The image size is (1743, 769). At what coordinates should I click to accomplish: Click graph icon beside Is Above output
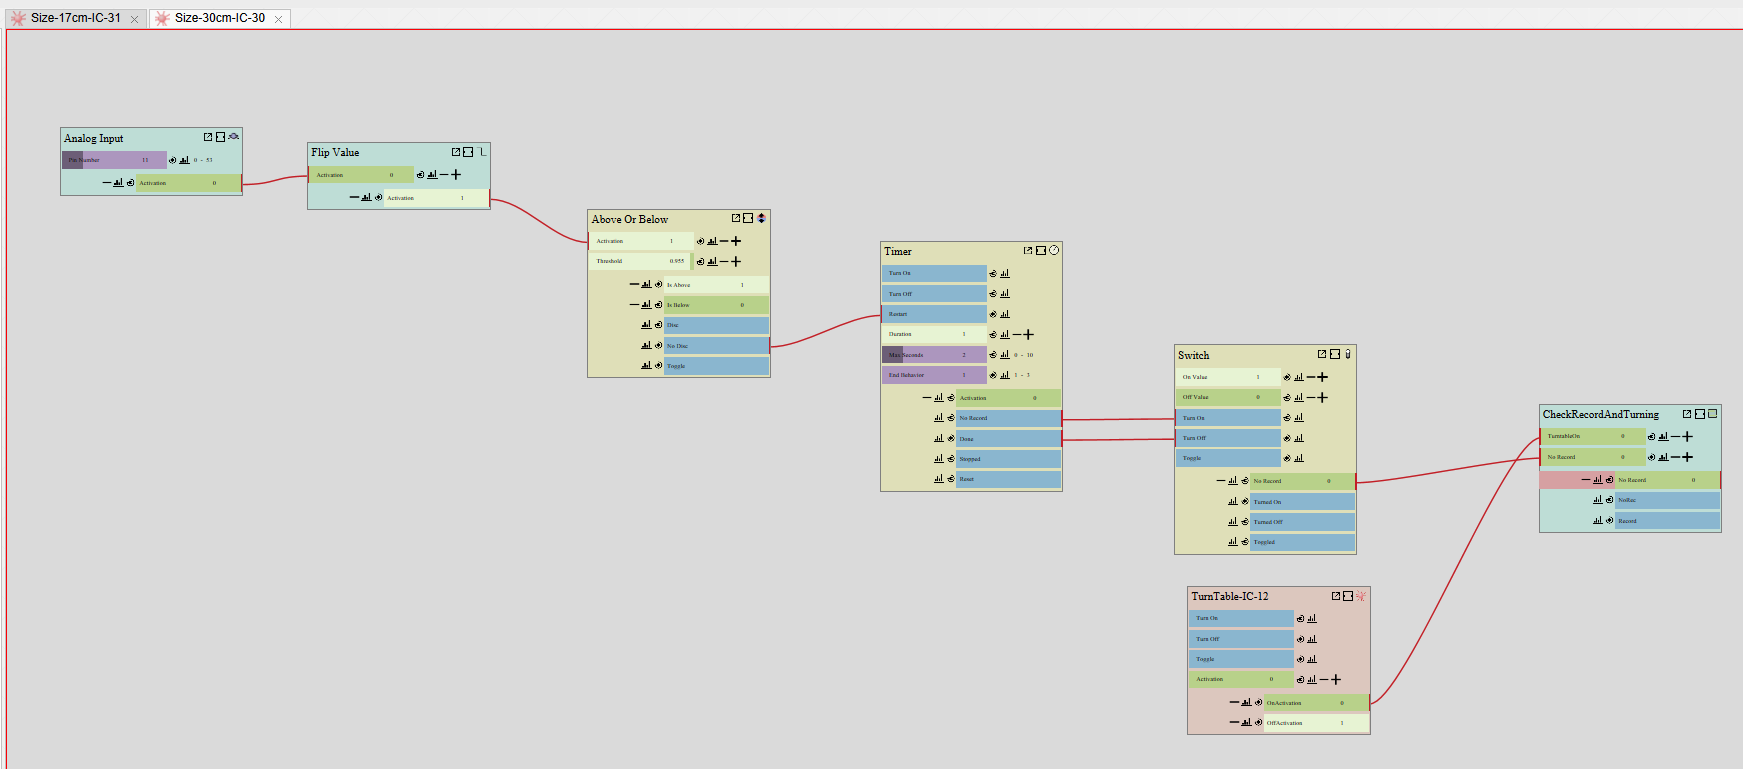coord(646,284)
